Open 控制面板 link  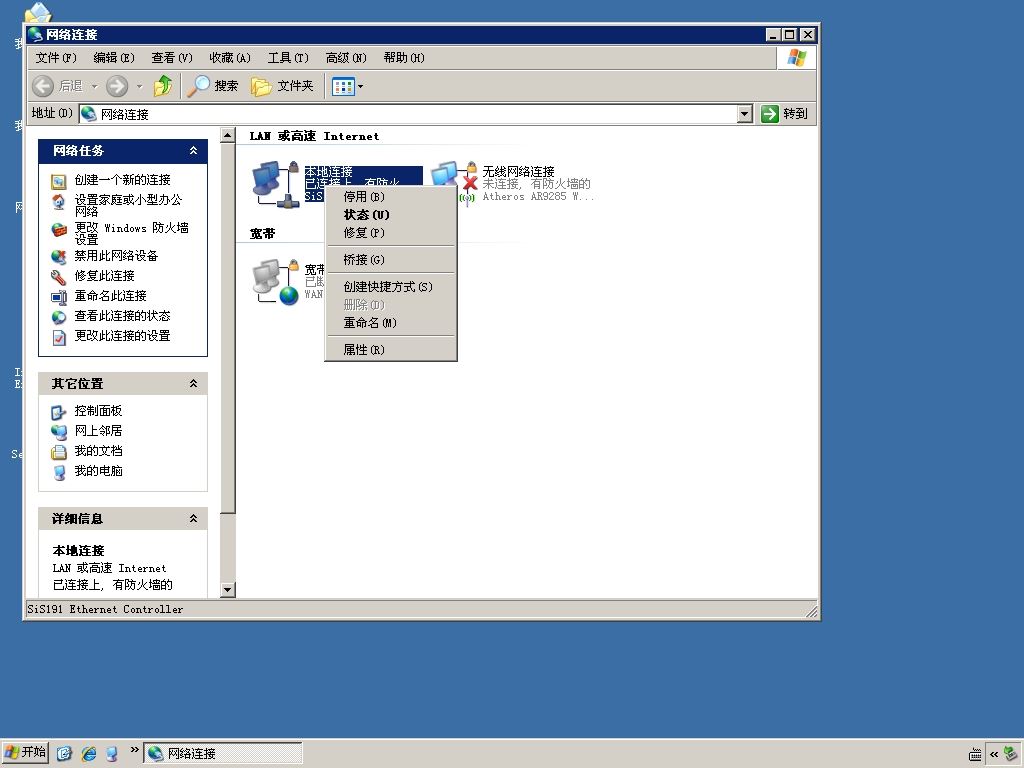(98, 411)
